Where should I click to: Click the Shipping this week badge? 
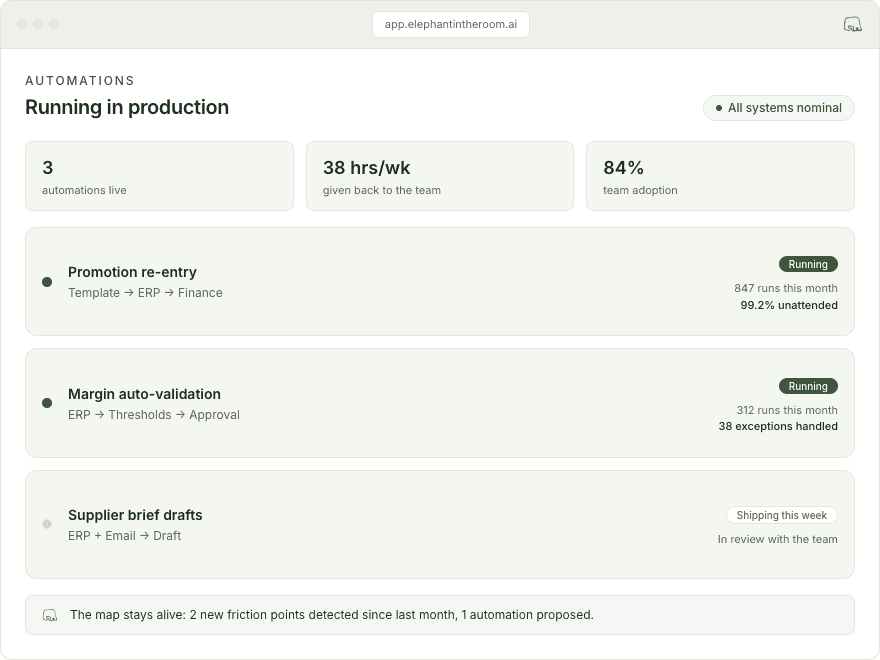point(782,515)
